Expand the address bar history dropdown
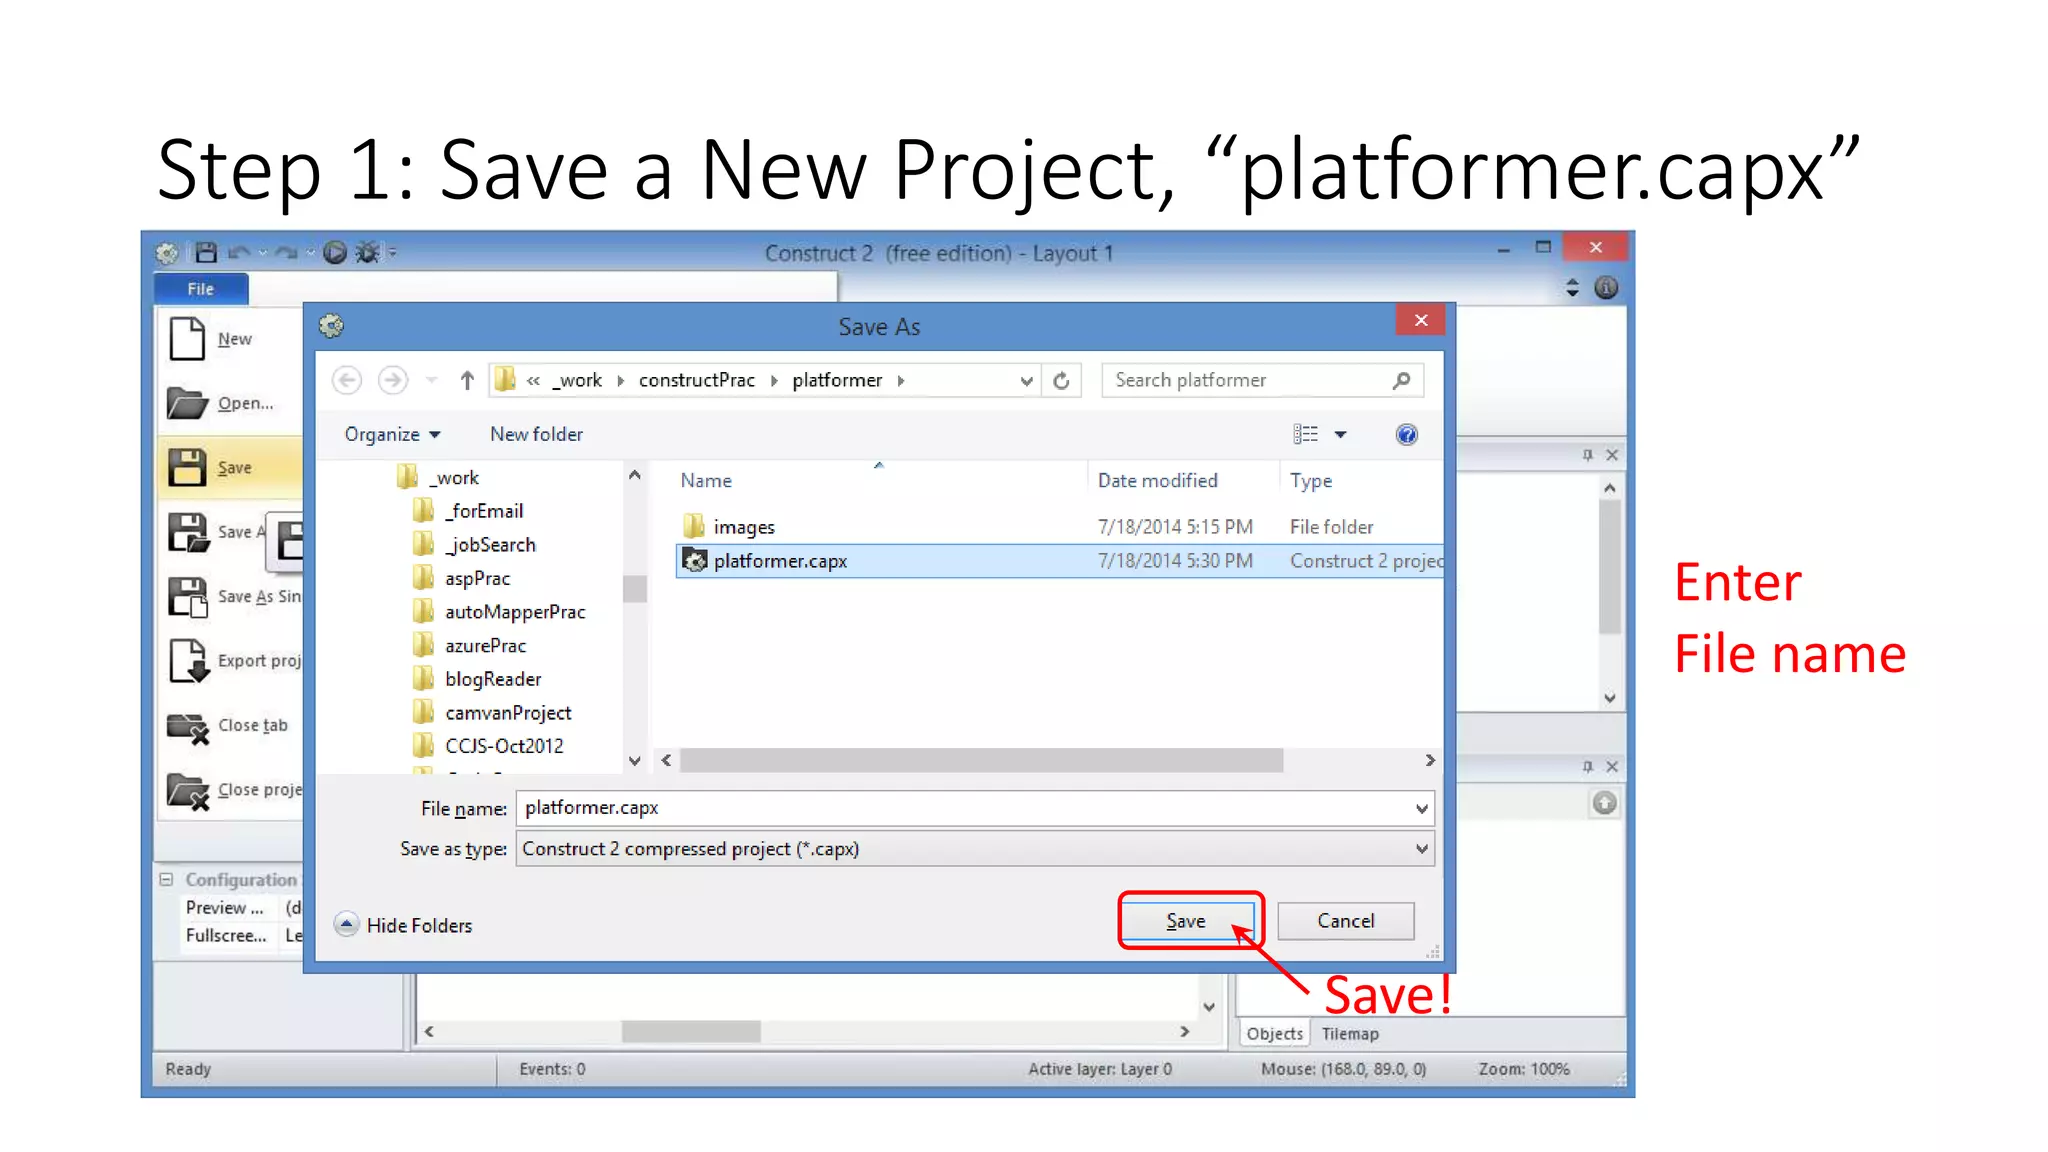Screen dimensions: 2048x1152 (1026, 381)
